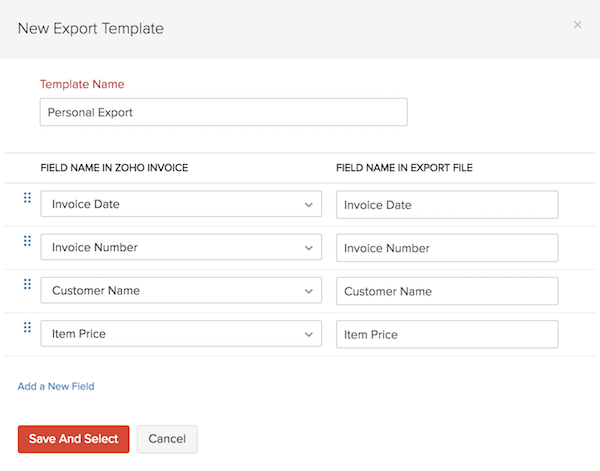
Task: Open the Customer Name field dropdown
Action: pyautogui.click(x=181, y=291)
